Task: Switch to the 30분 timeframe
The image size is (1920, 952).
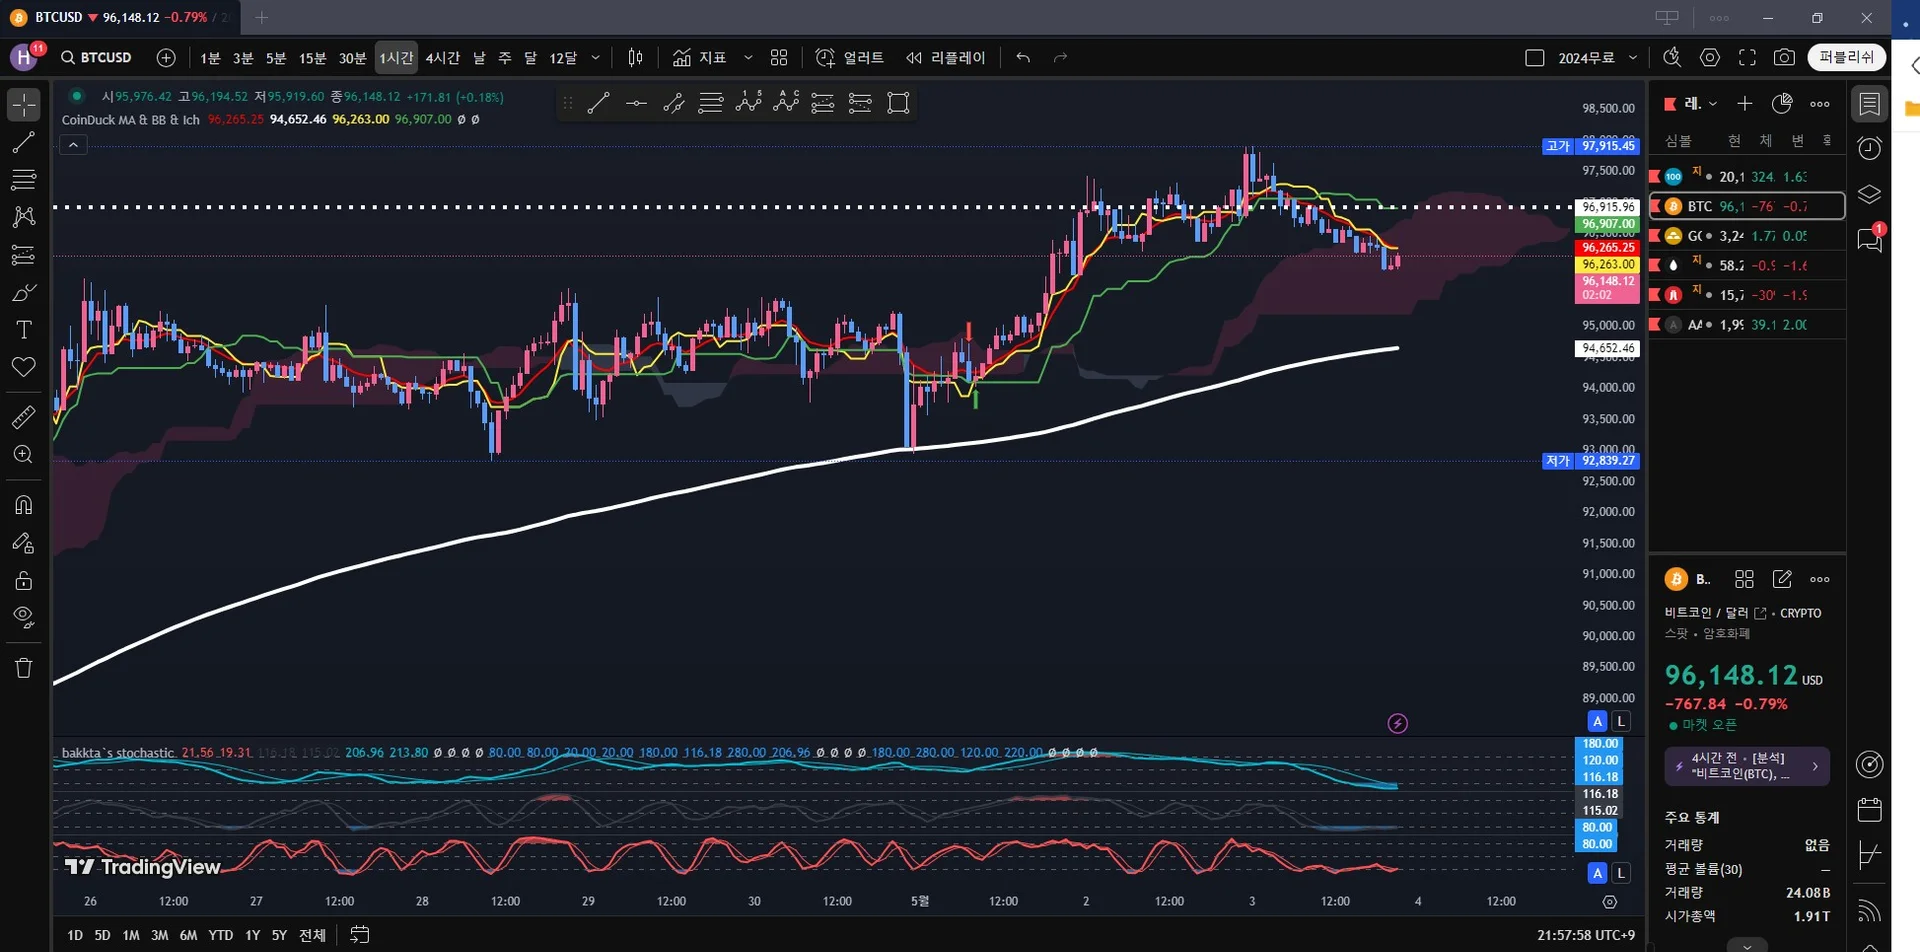Action: coord(352,58)
